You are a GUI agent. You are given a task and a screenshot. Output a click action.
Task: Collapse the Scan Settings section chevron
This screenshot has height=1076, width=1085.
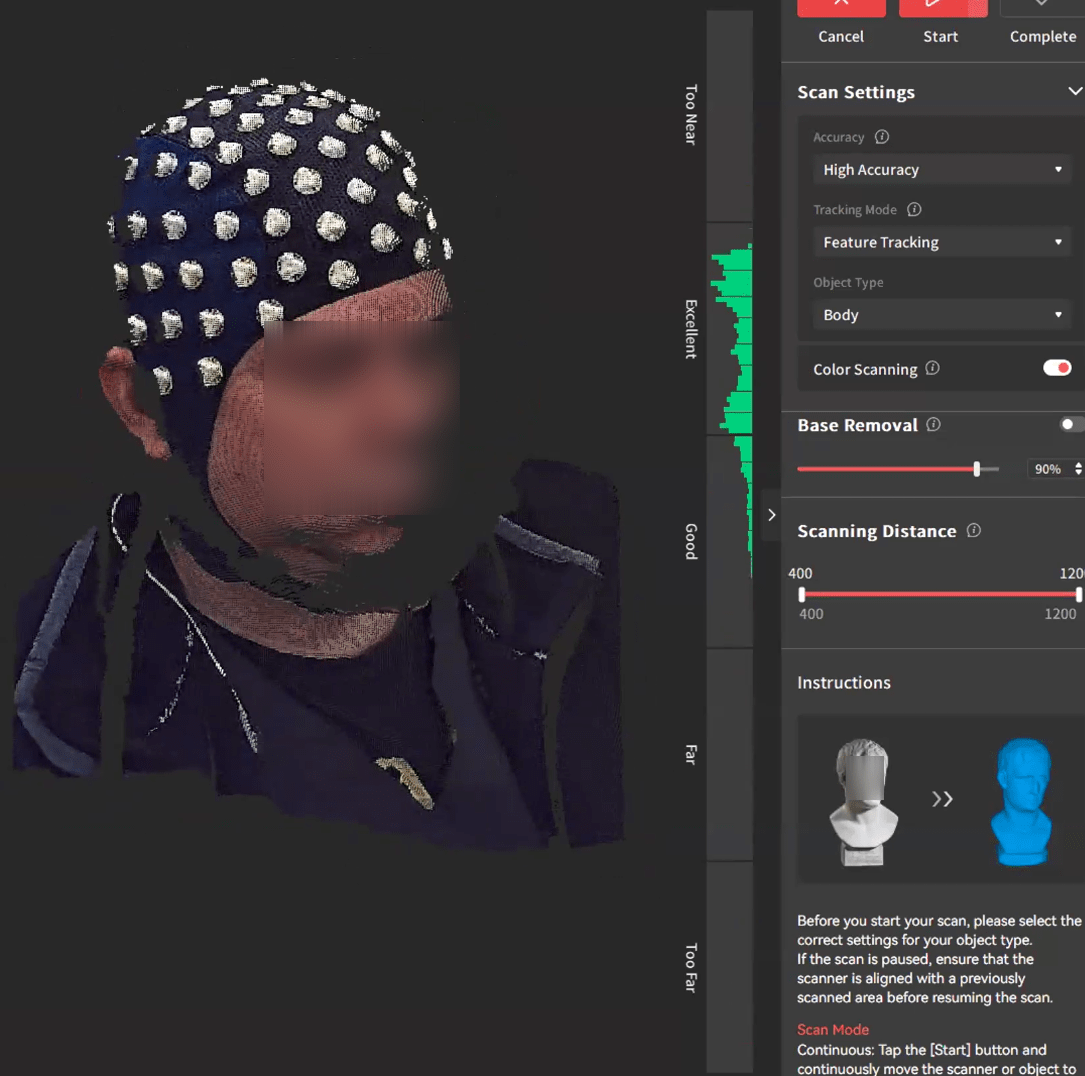tap(1074, 92)
